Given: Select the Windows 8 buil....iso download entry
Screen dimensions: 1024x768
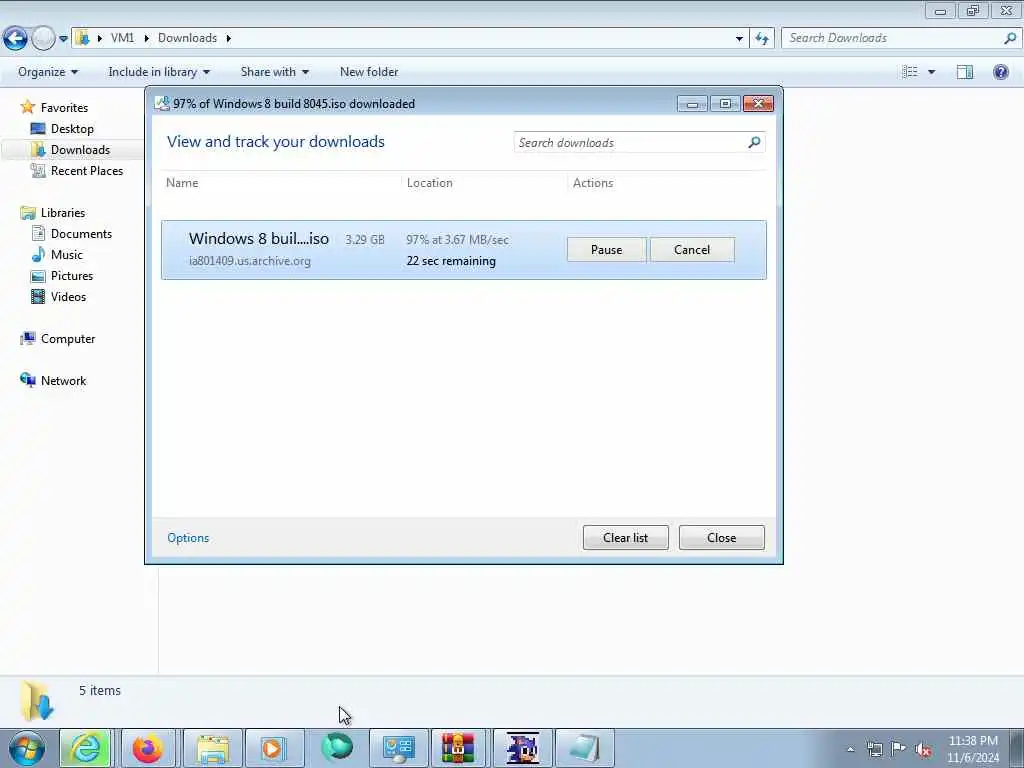Looking at the screenshot, I should [464, 249].
